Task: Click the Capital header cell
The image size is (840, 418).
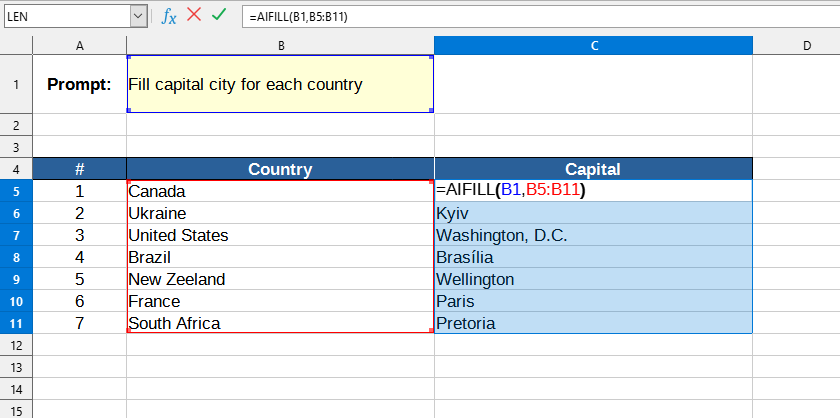Action: point(593,169)
